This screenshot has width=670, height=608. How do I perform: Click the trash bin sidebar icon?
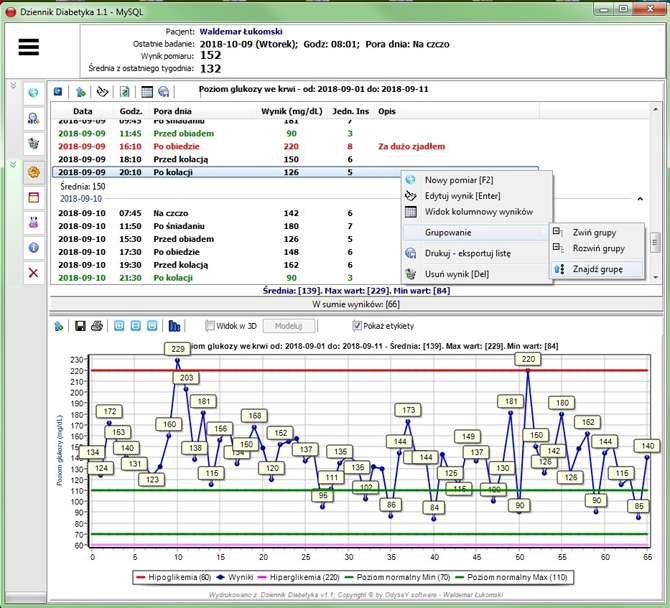pyautogui.click(x=34, y=144)
